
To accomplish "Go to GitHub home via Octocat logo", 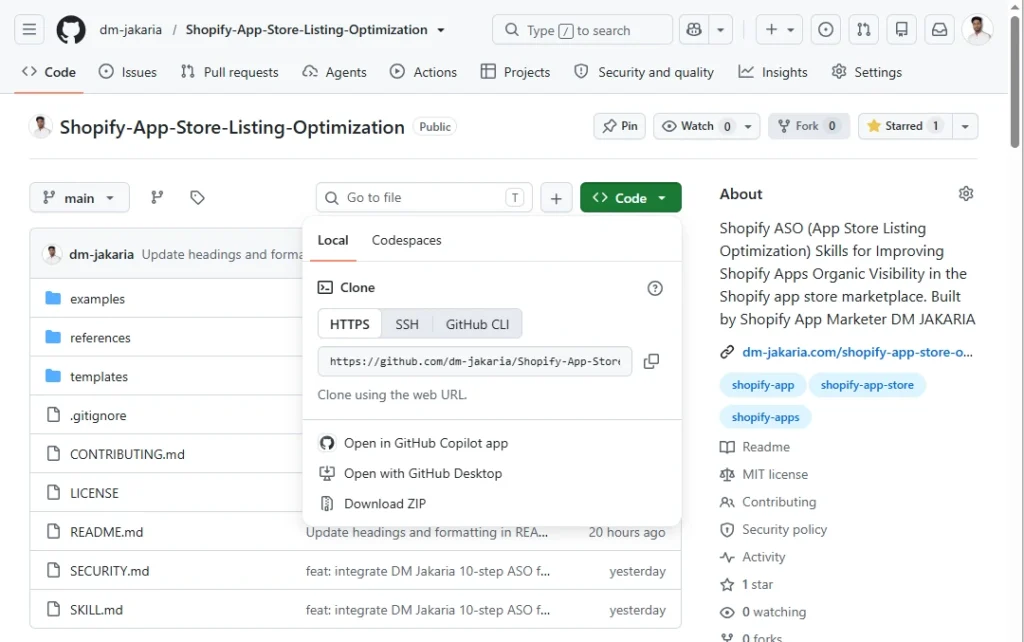I will [71, 30].
